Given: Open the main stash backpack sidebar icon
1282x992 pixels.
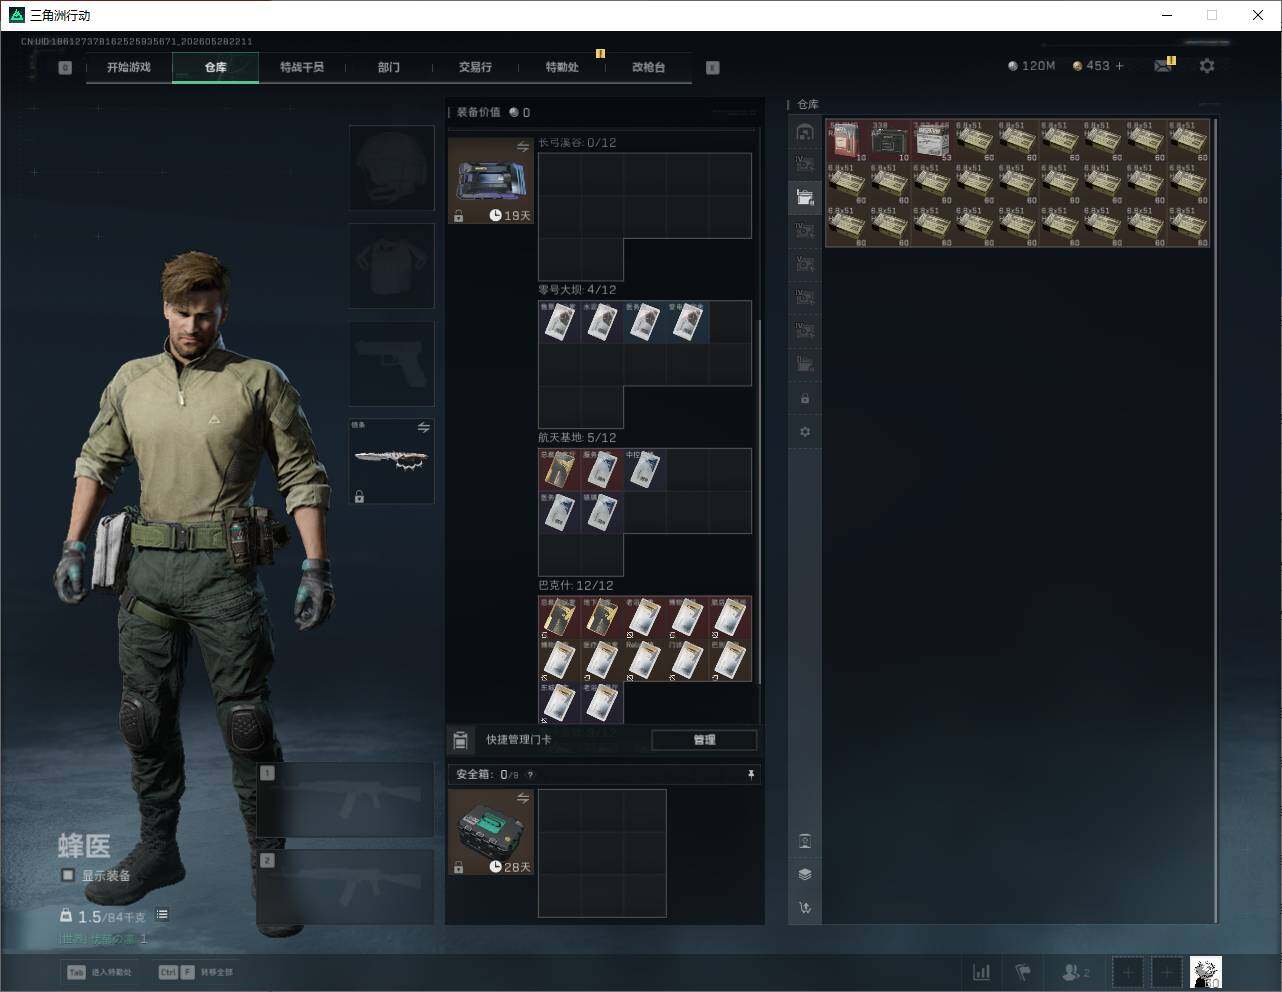Looking at the screenshot, I should click(x=805, y=132).
